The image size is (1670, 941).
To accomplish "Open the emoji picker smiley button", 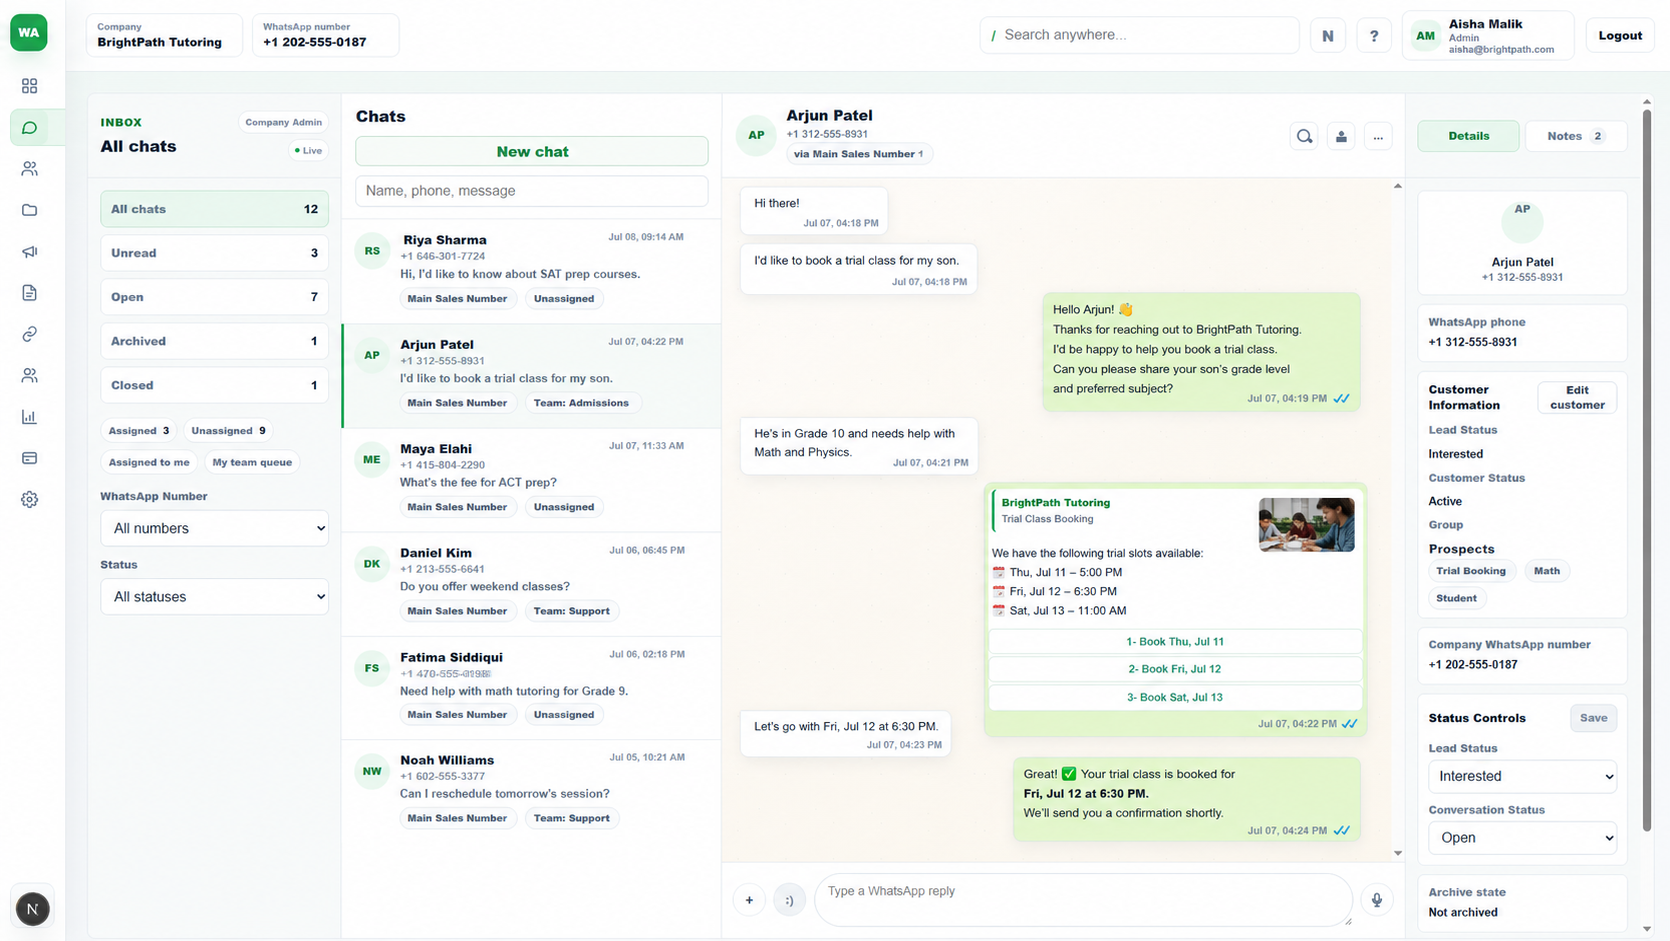I will pos(789,900).
